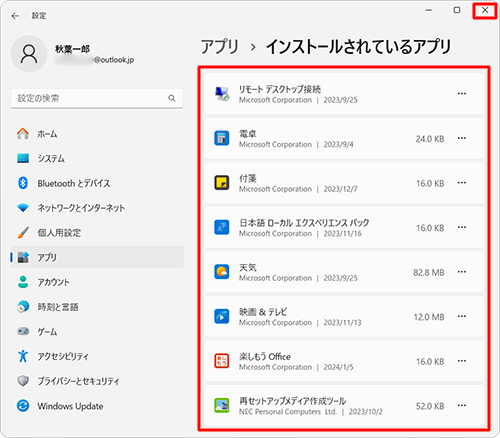Select the アクセシビリティ figure icon
The image size is (500, 438).
[x=23, y=356]
